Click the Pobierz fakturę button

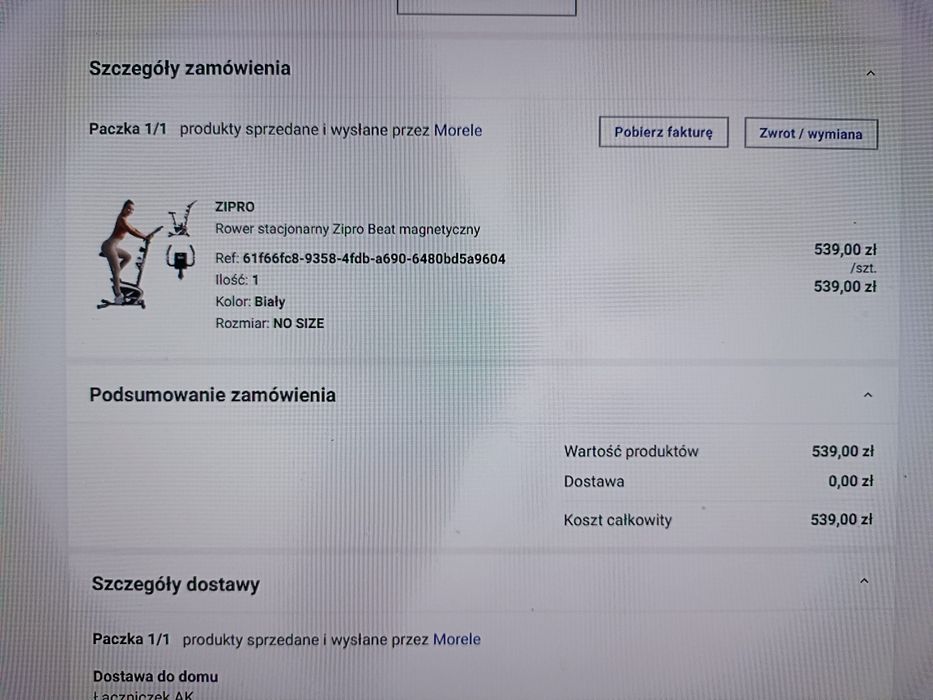point(663,132)
